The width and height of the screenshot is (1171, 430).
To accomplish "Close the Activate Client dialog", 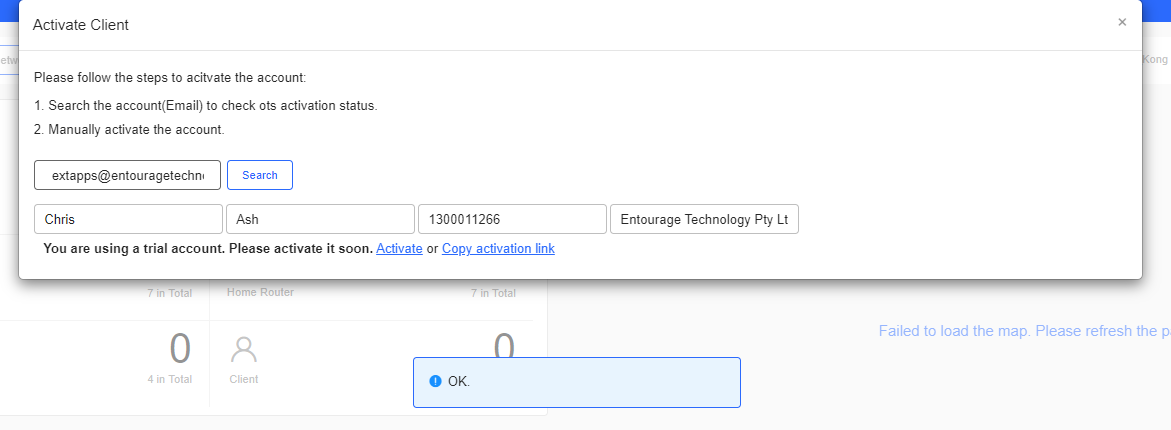I will pyautogui.click(x=1122, y=22).
